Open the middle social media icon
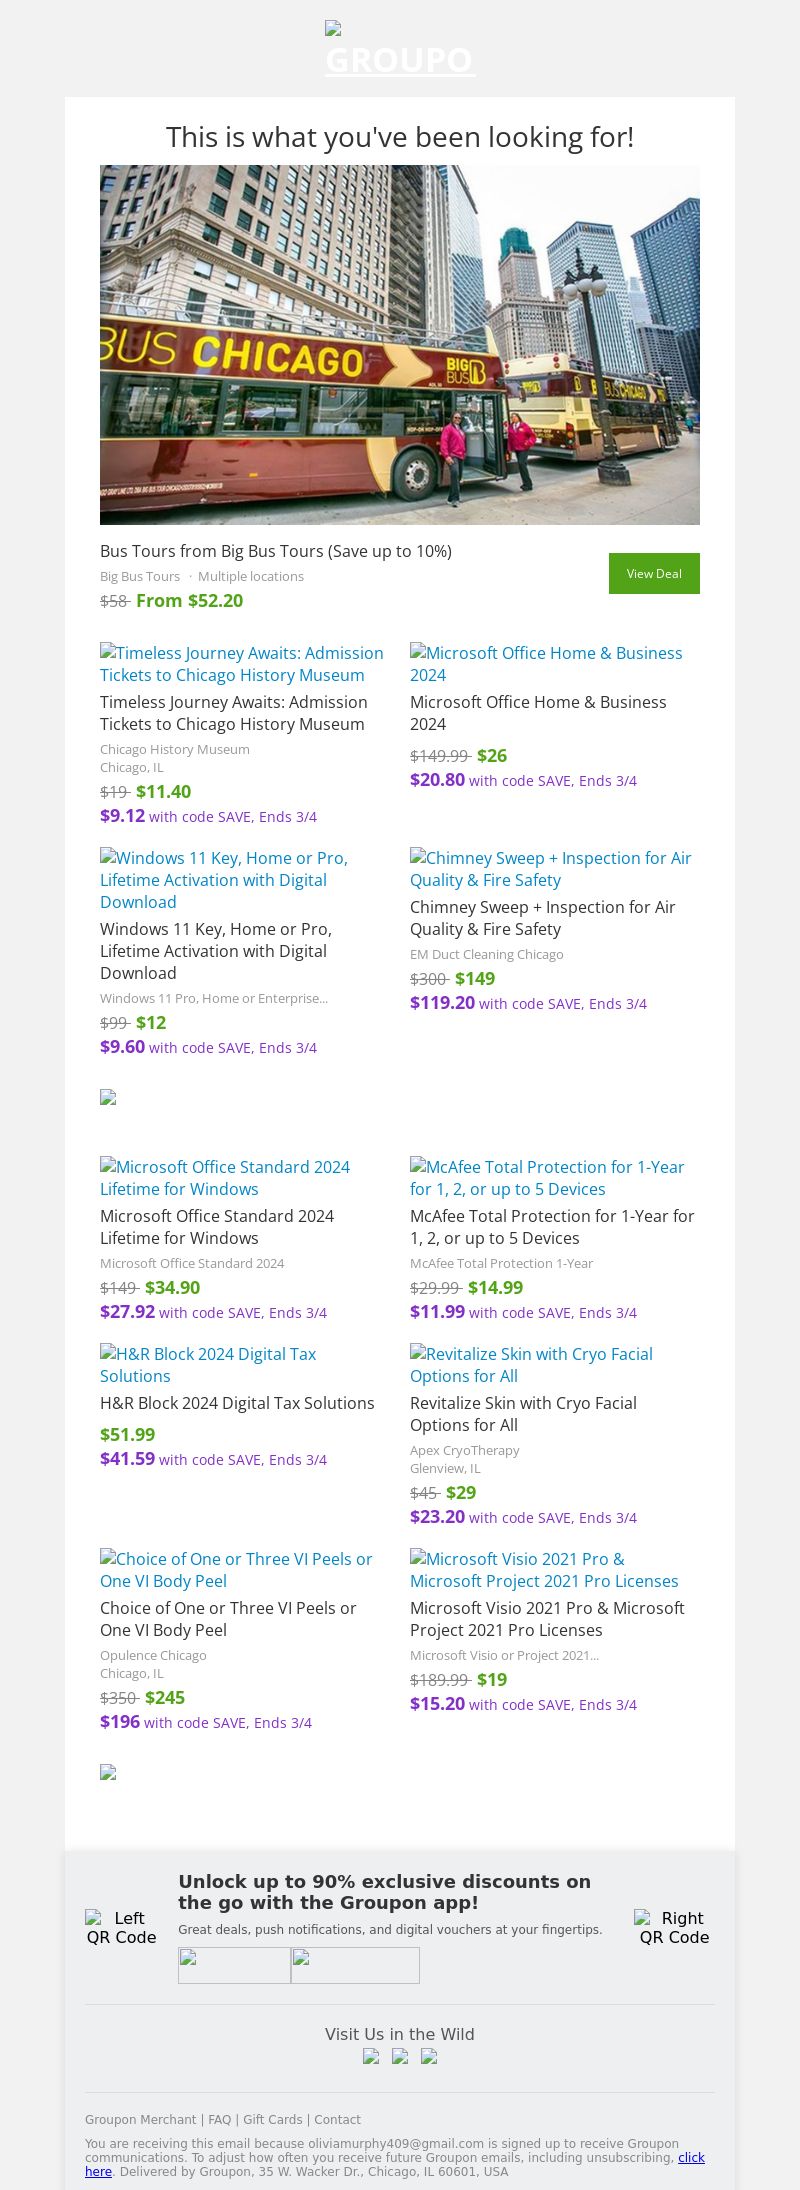Image resolution: width=800 pixels, height=2190 pixels. 400,2057
